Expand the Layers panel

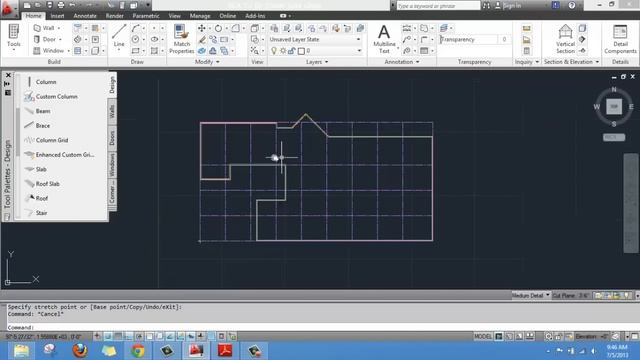[317, 62]
